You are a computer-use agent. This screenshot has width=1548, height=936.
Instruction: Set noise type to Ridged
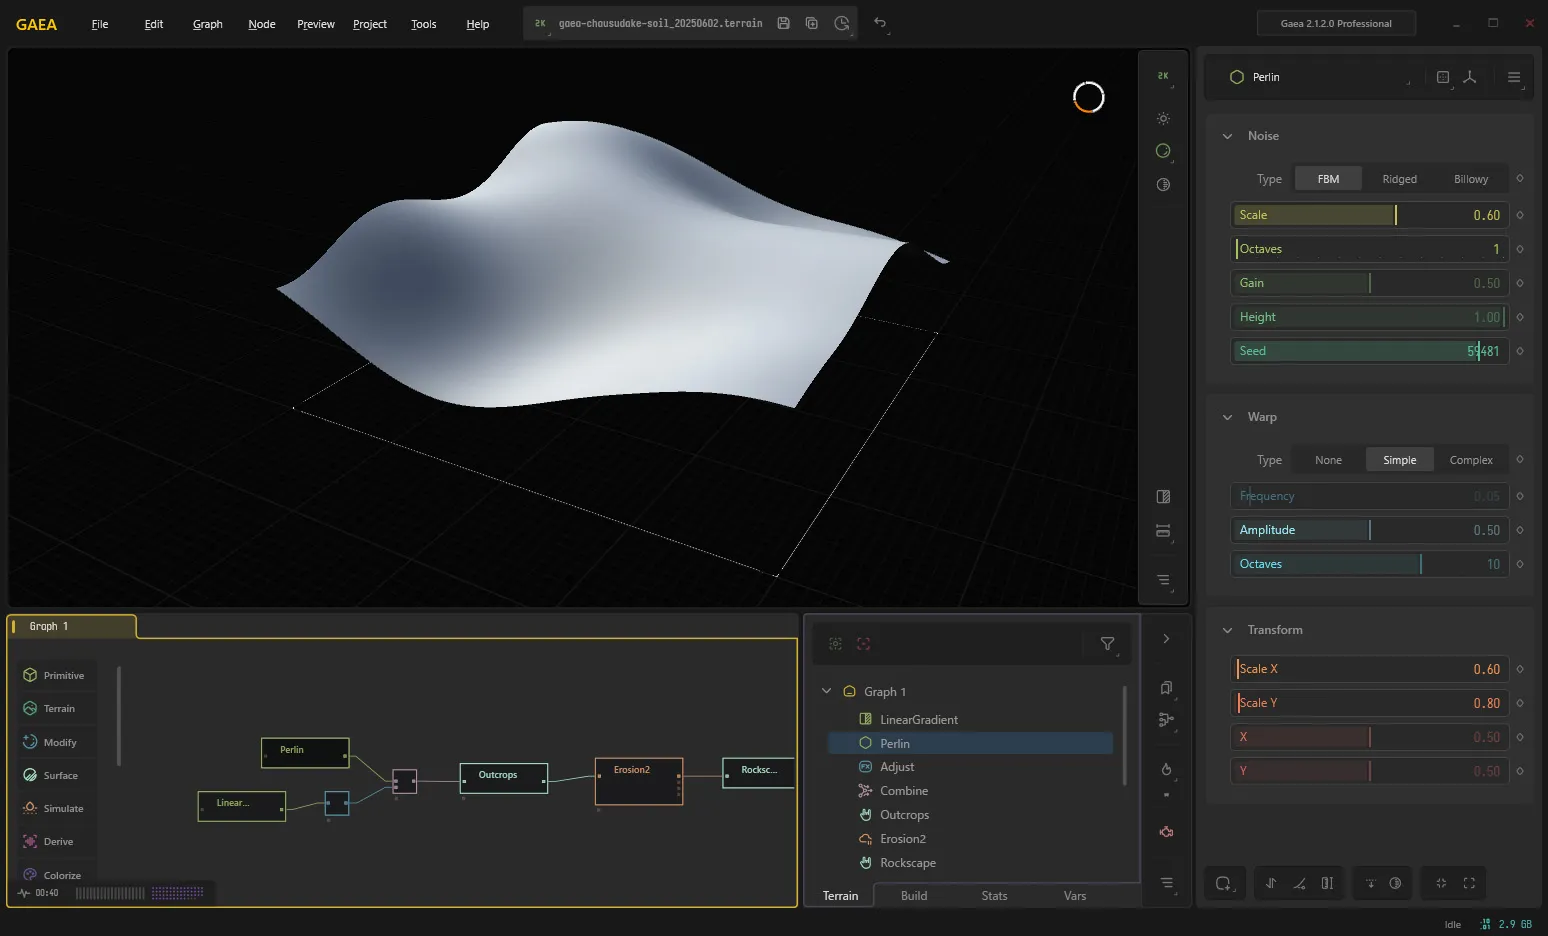[1399, 179]
